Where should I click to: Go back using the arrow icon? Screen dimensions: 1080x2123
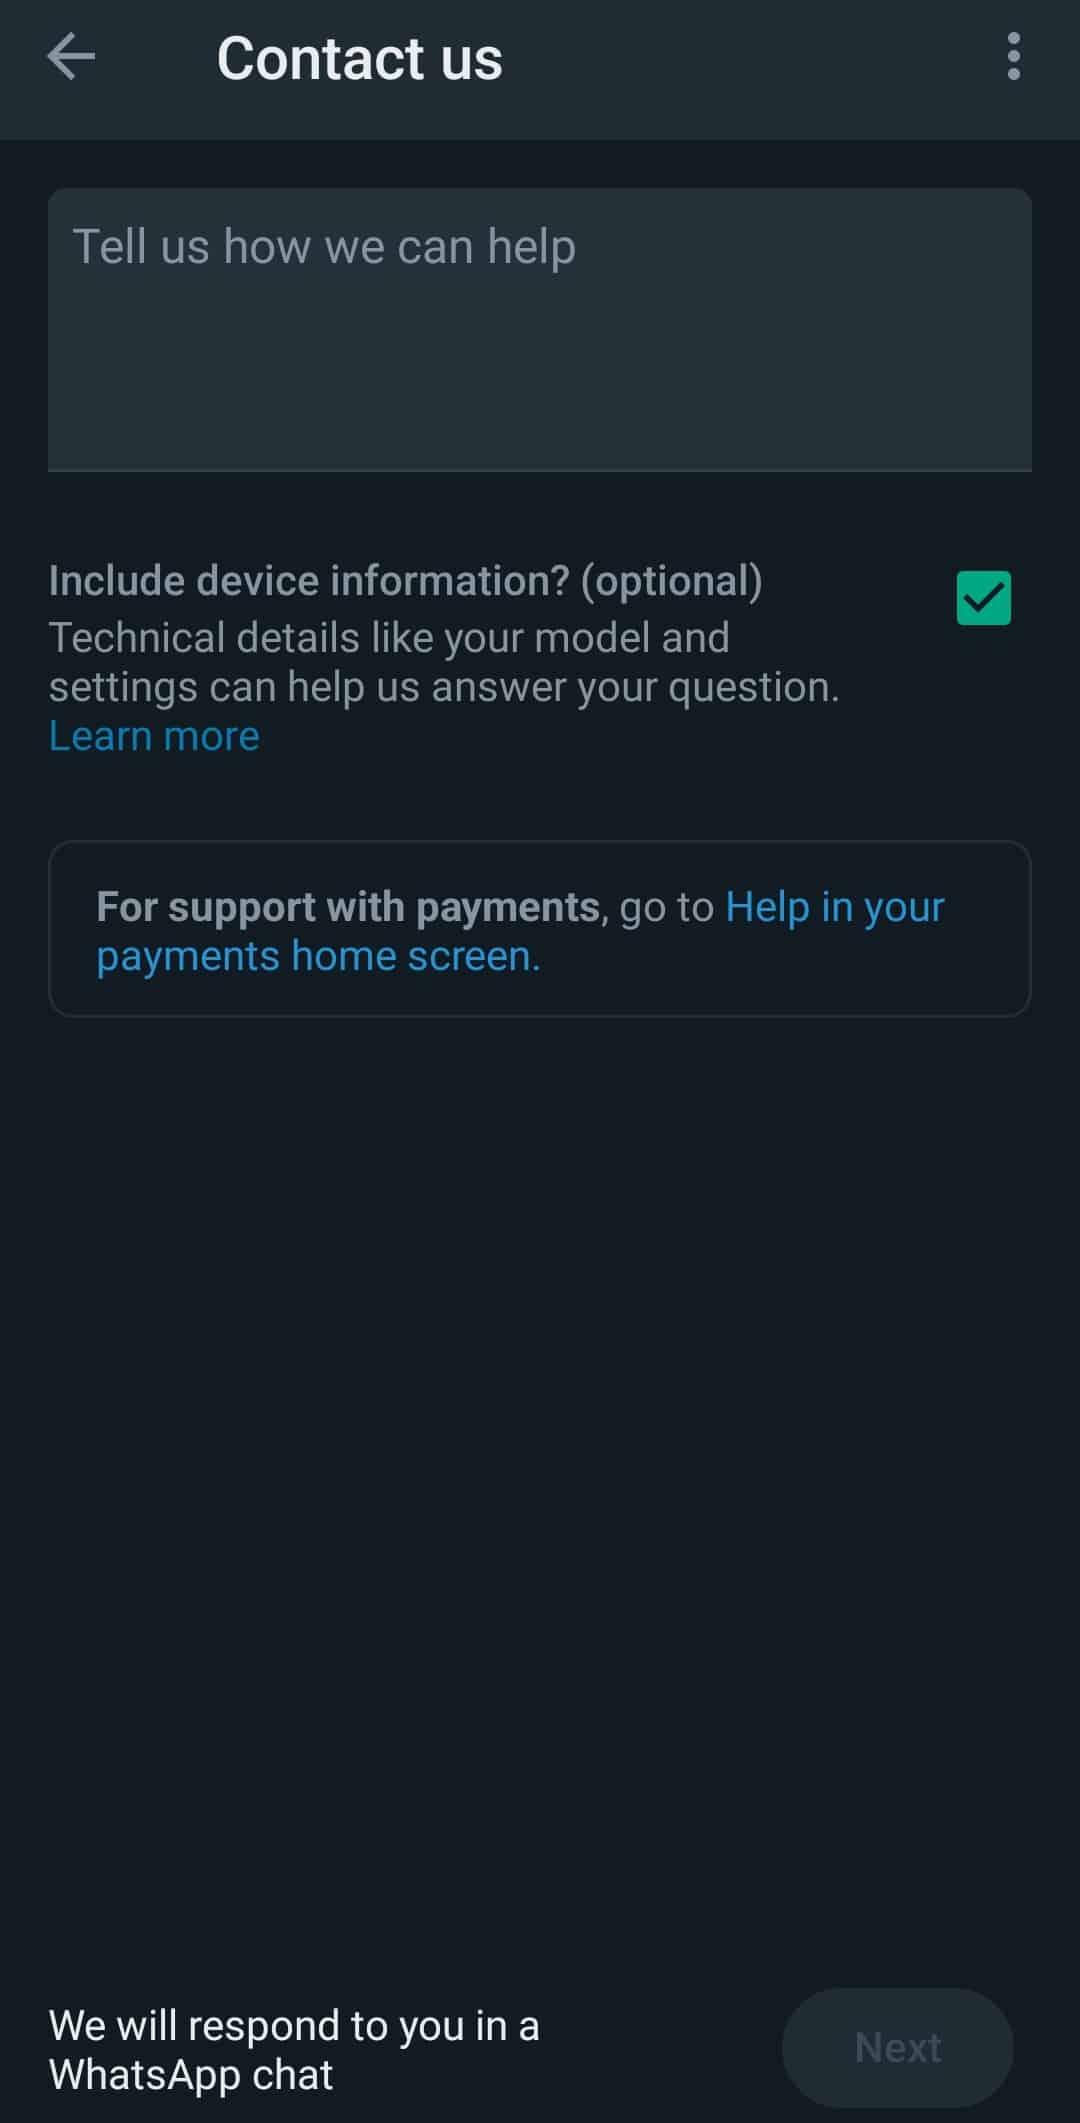tap(71, 56)
